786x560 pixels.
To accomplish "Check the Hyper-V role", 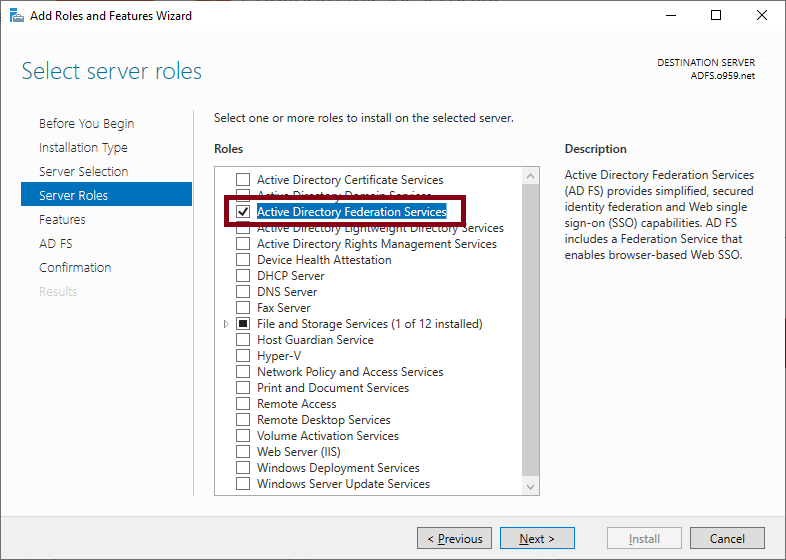I will (243, 356).
